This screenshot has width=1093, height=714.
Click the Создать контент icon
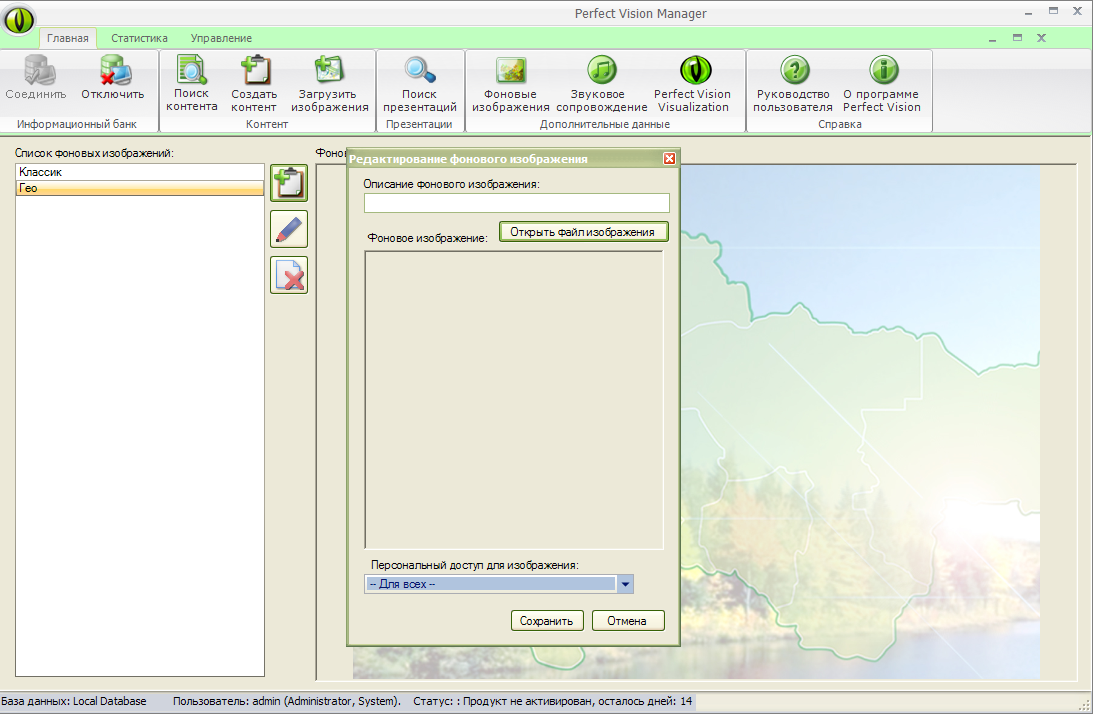tap(255, 70)
